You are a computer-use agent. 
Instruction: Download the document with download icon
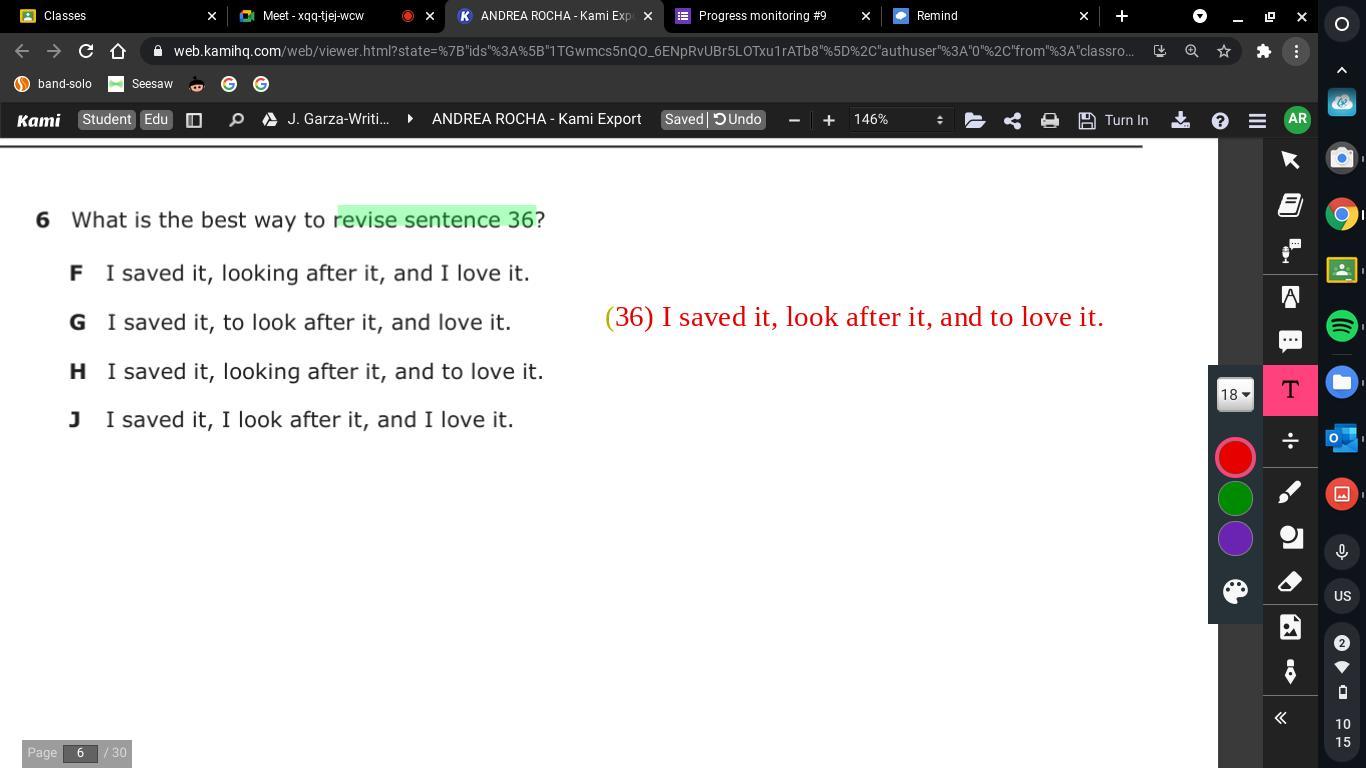click(x=1180, y=120)
